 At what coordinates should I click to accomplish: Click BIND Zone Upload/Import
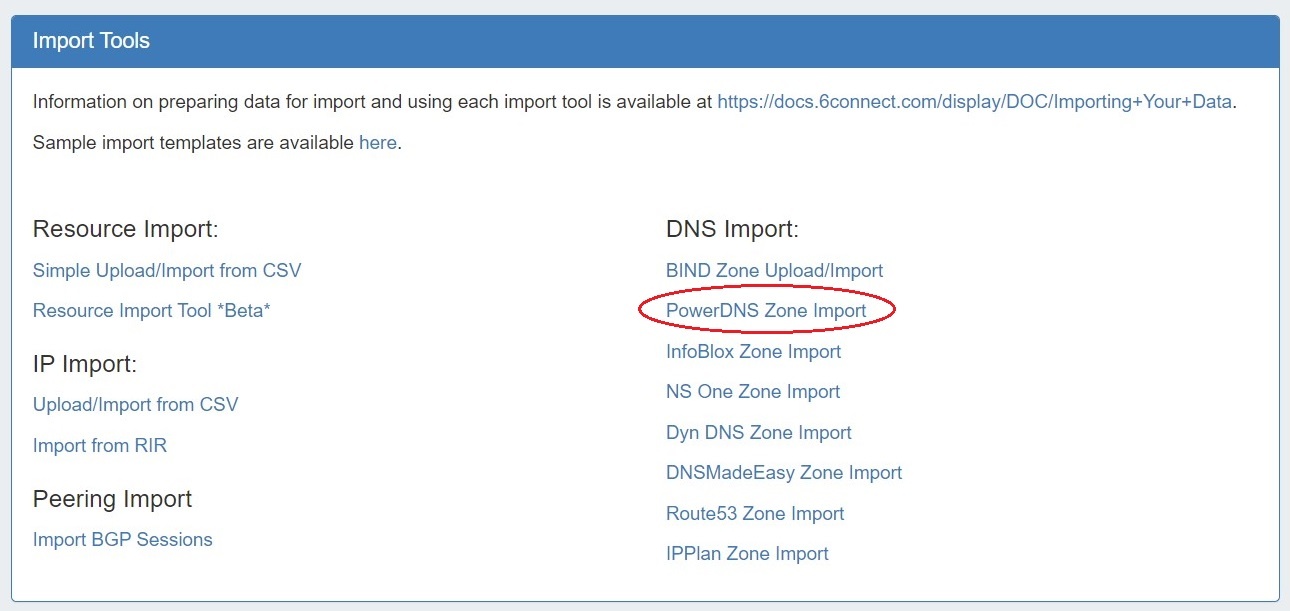[x=774, y=270]
